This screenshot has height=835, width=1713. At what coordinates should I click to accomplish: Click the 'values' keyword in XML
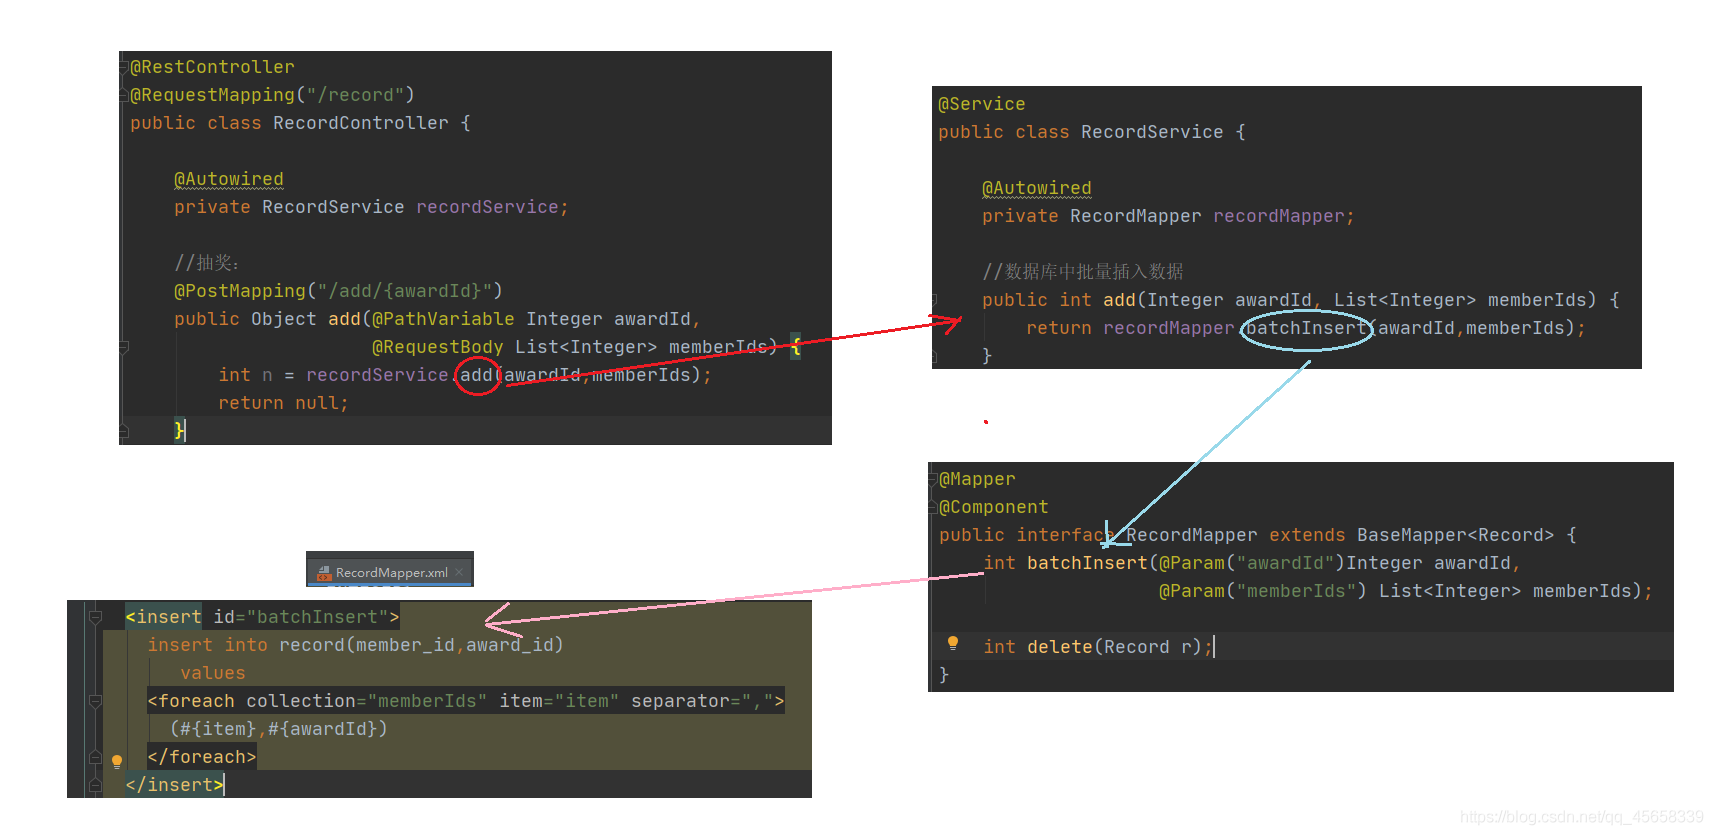[x=213, y=673]
